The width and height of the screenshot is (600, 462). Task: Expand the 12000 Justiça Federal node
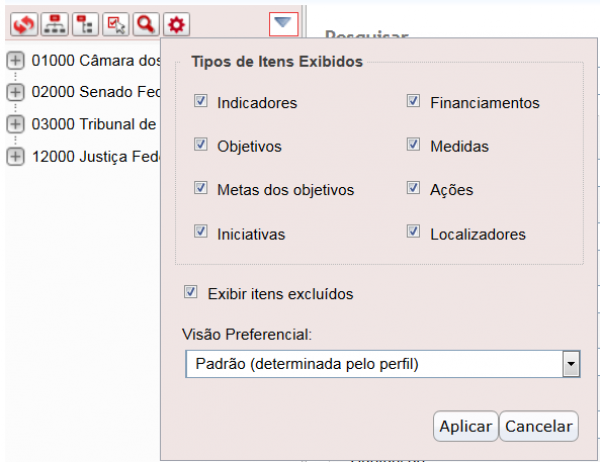(15, 156)
